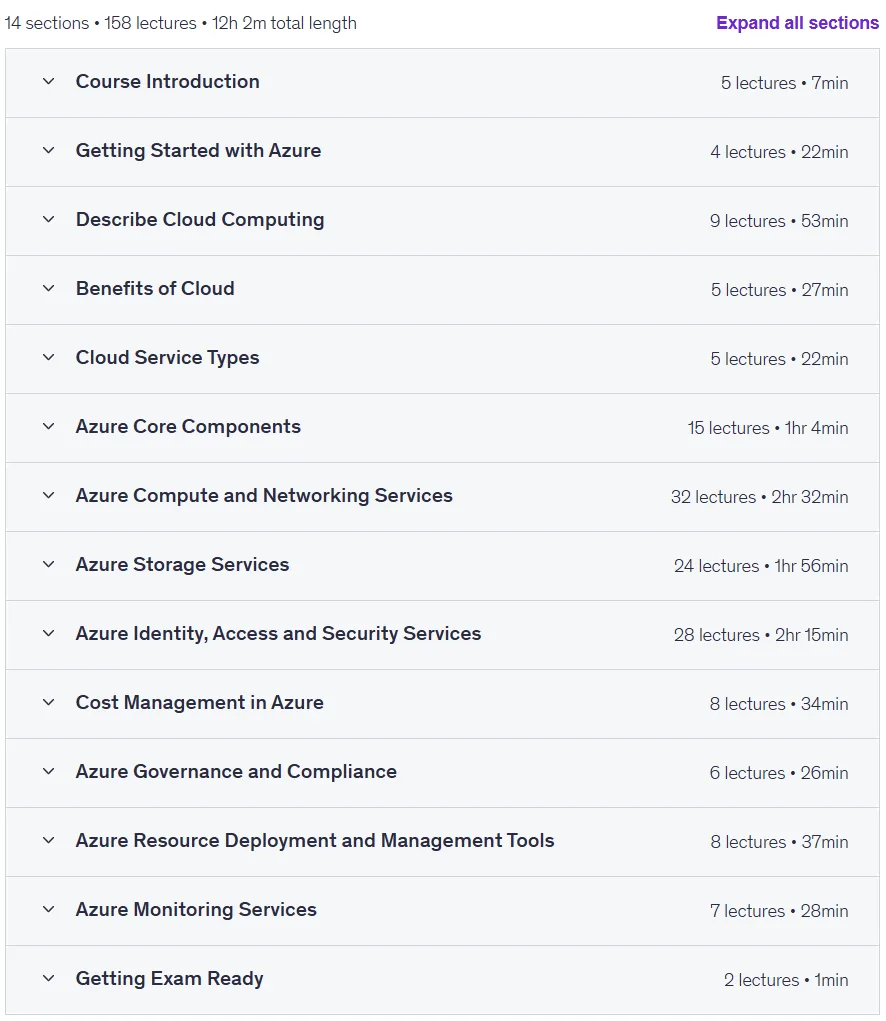Expand the Benefits of Cloud chevron
Screen dimensions: 886x1021
(x=48, y=288)
